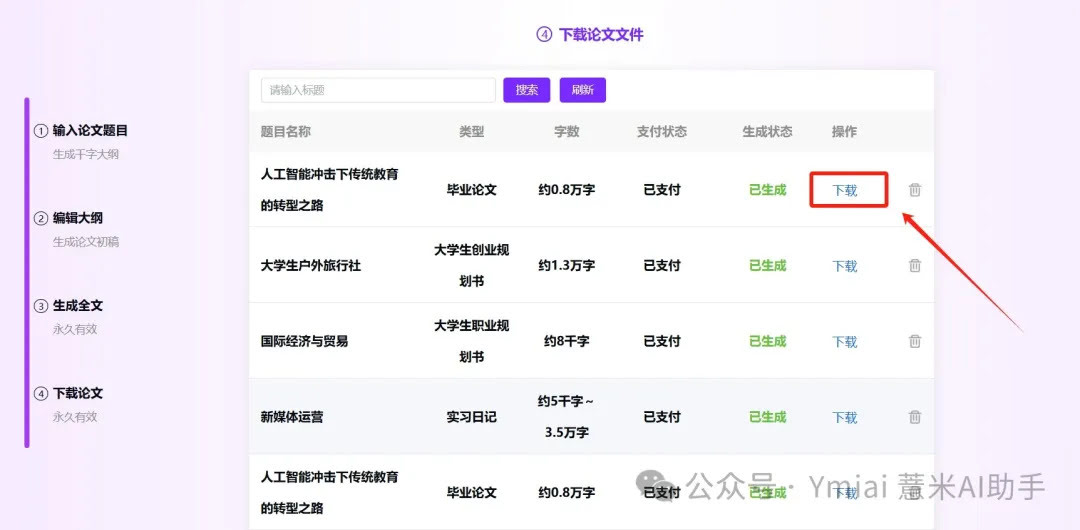Download the red-boxed first row thesis

click(x=845, y=190)
